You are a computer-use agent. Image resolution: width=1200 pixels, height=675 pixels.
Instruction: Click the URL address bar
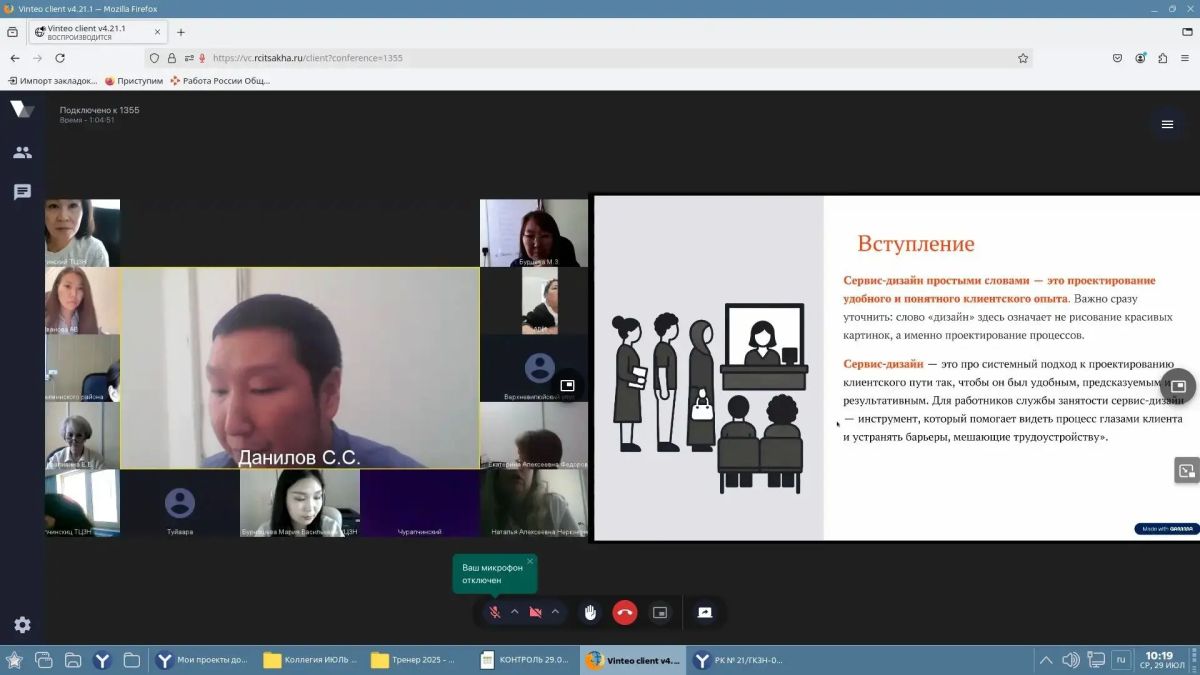click(x=600, y=58)
